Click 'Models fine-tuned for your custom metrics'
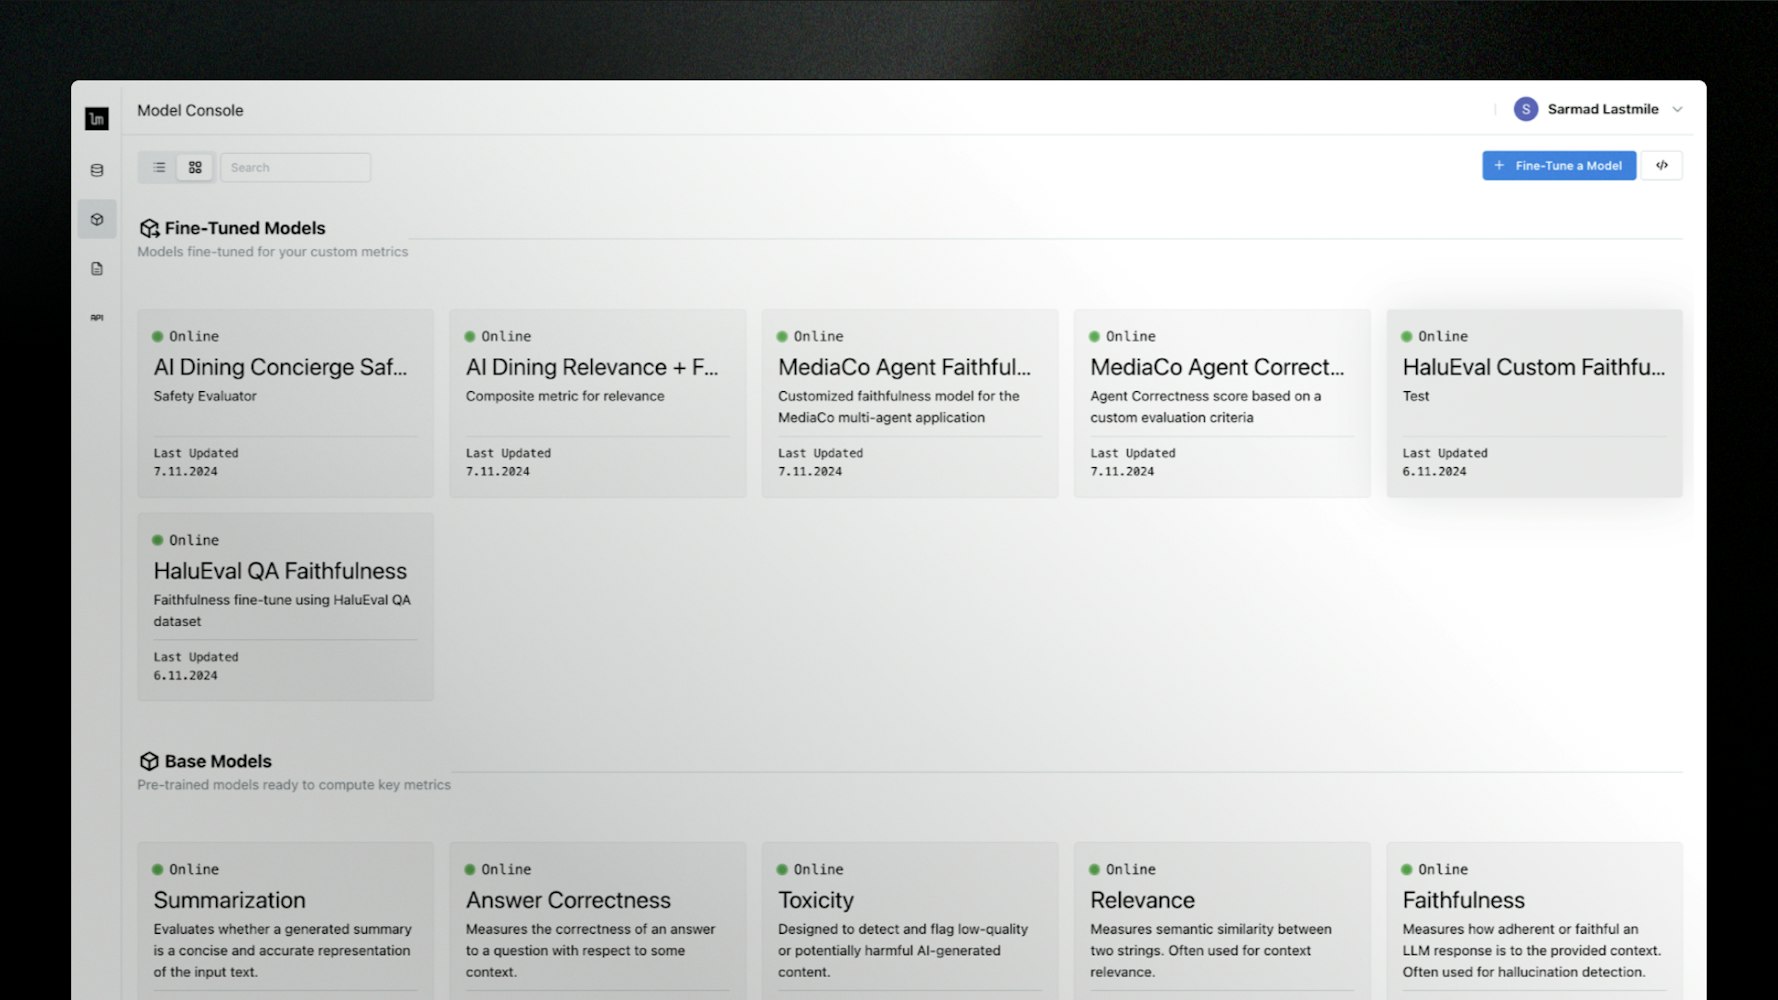The image size is (1778, 1000). tap(273, 252)
